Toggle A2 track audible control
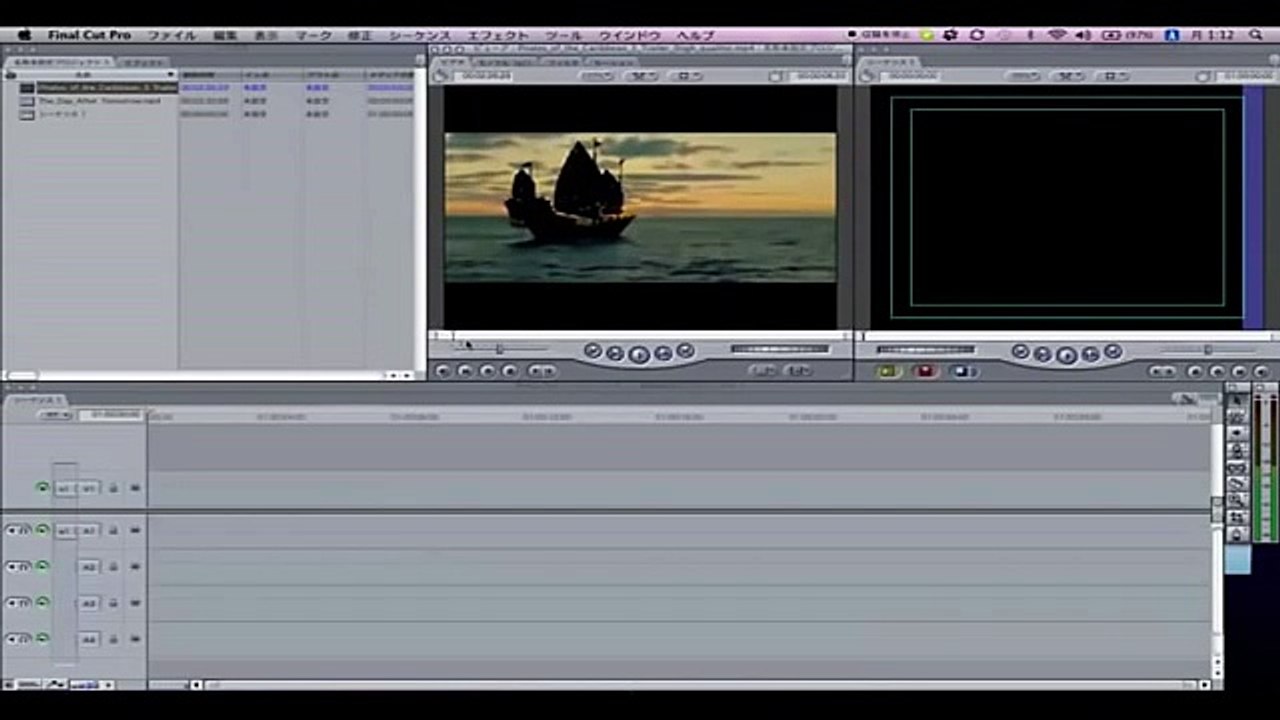The height and width of the screenshot is (720, 1280). coord(42,566)
